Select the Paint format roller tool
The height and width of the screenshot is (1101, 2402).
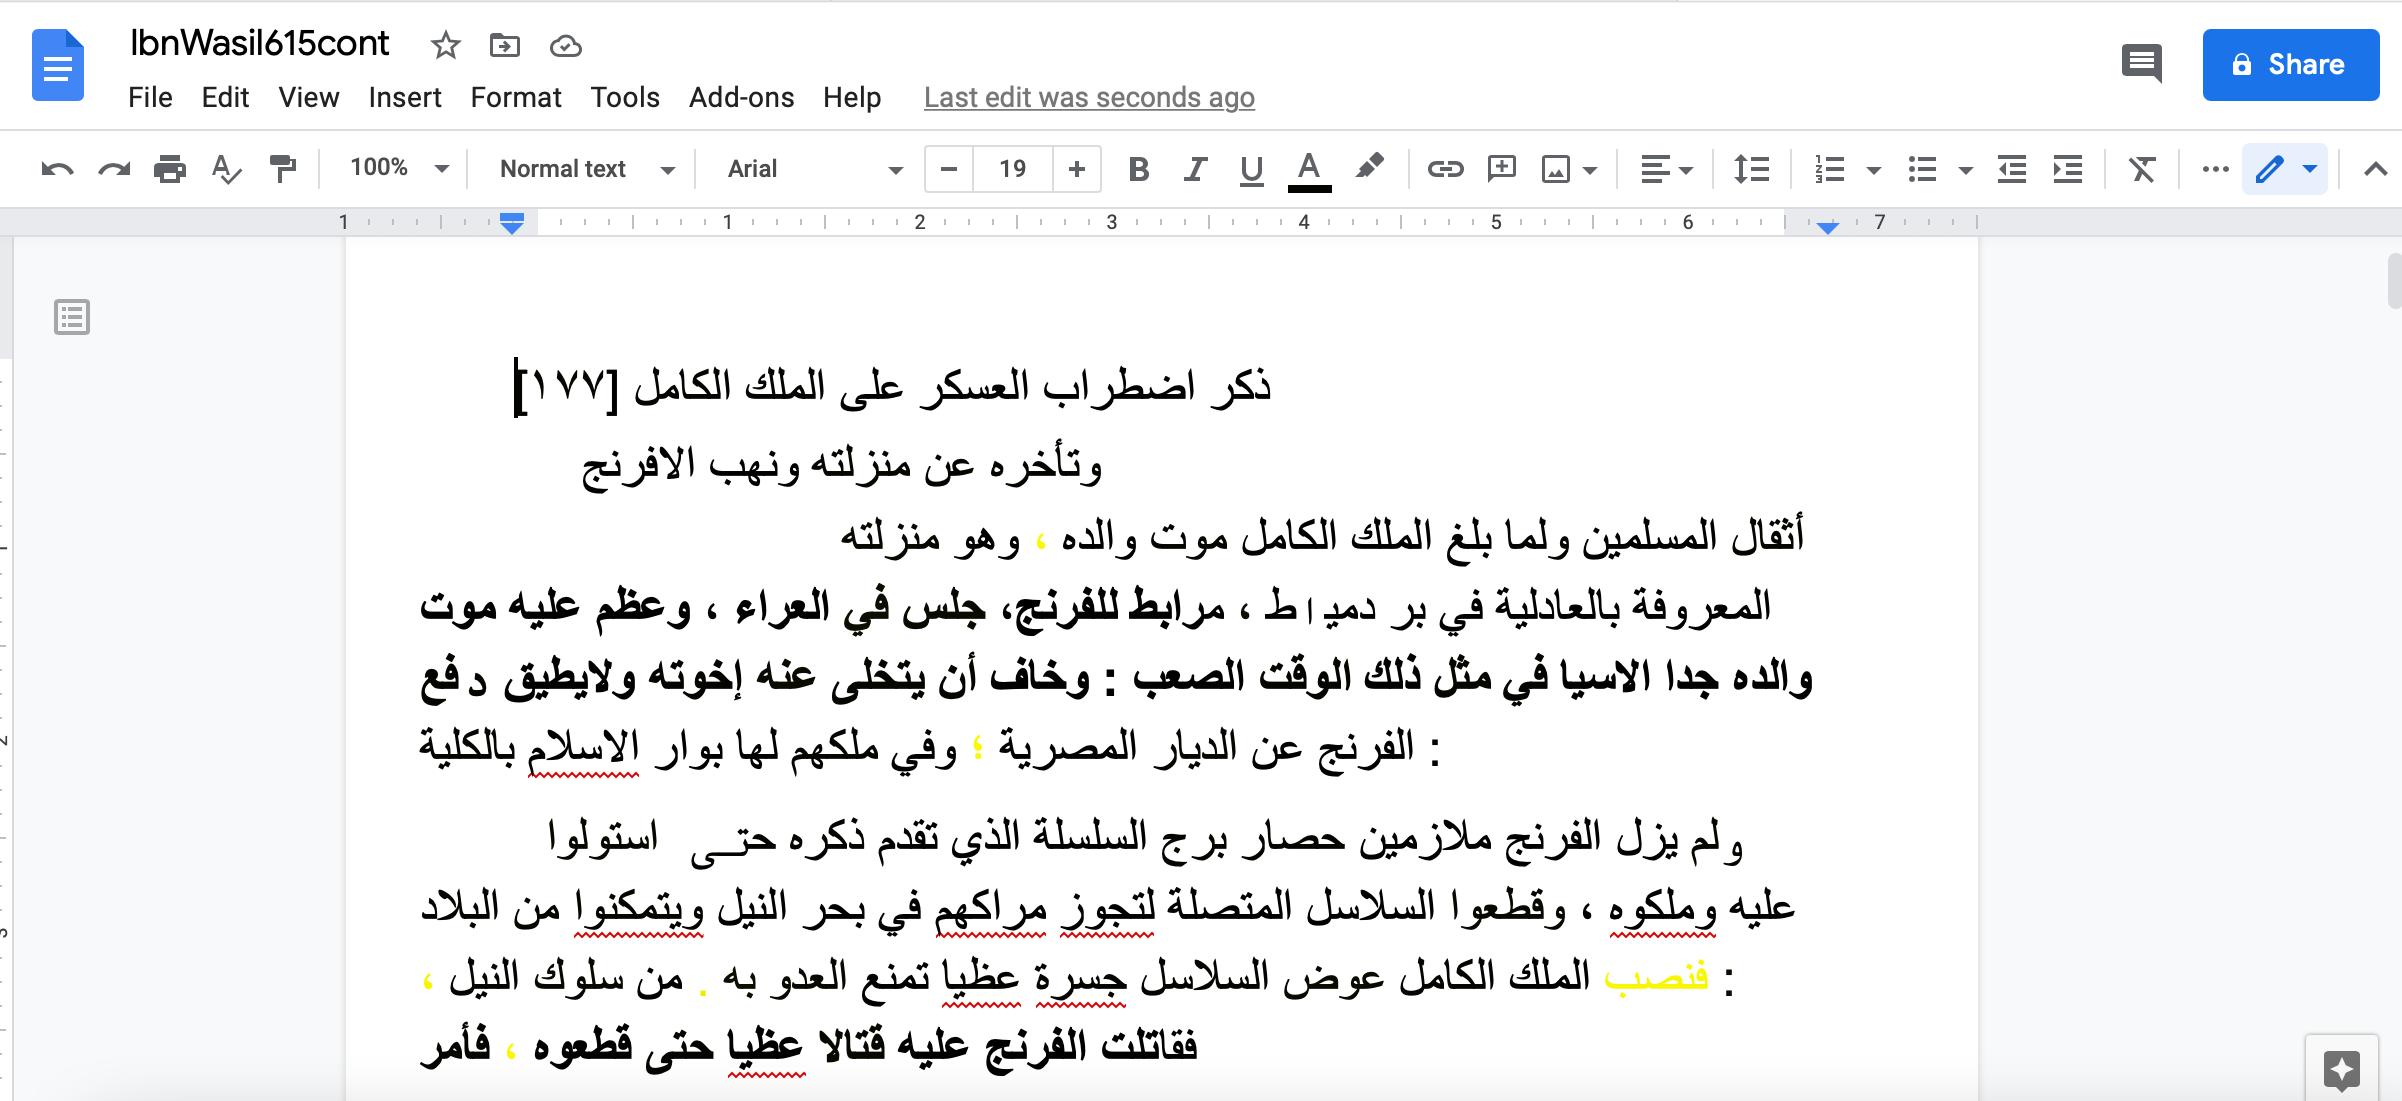tap(284, 169)
